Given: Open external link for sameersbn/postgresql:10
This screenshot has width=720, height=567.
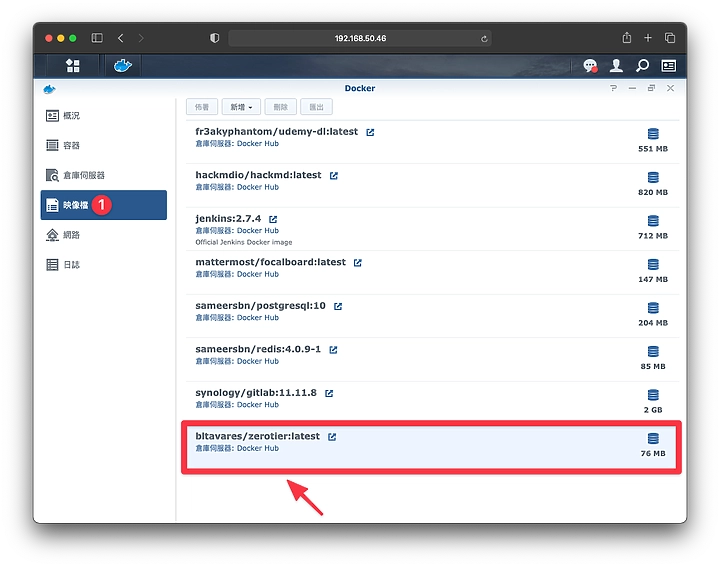Looking at the screenshot, I should (338, 306).
